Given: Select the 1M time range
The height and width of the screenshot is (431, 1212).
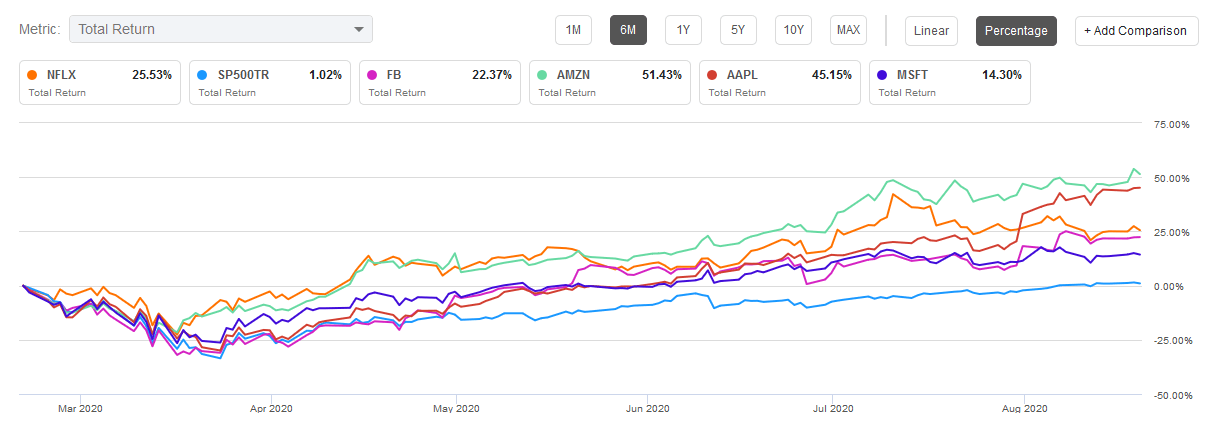Looking at the screenshot, I should pos(573,30).
